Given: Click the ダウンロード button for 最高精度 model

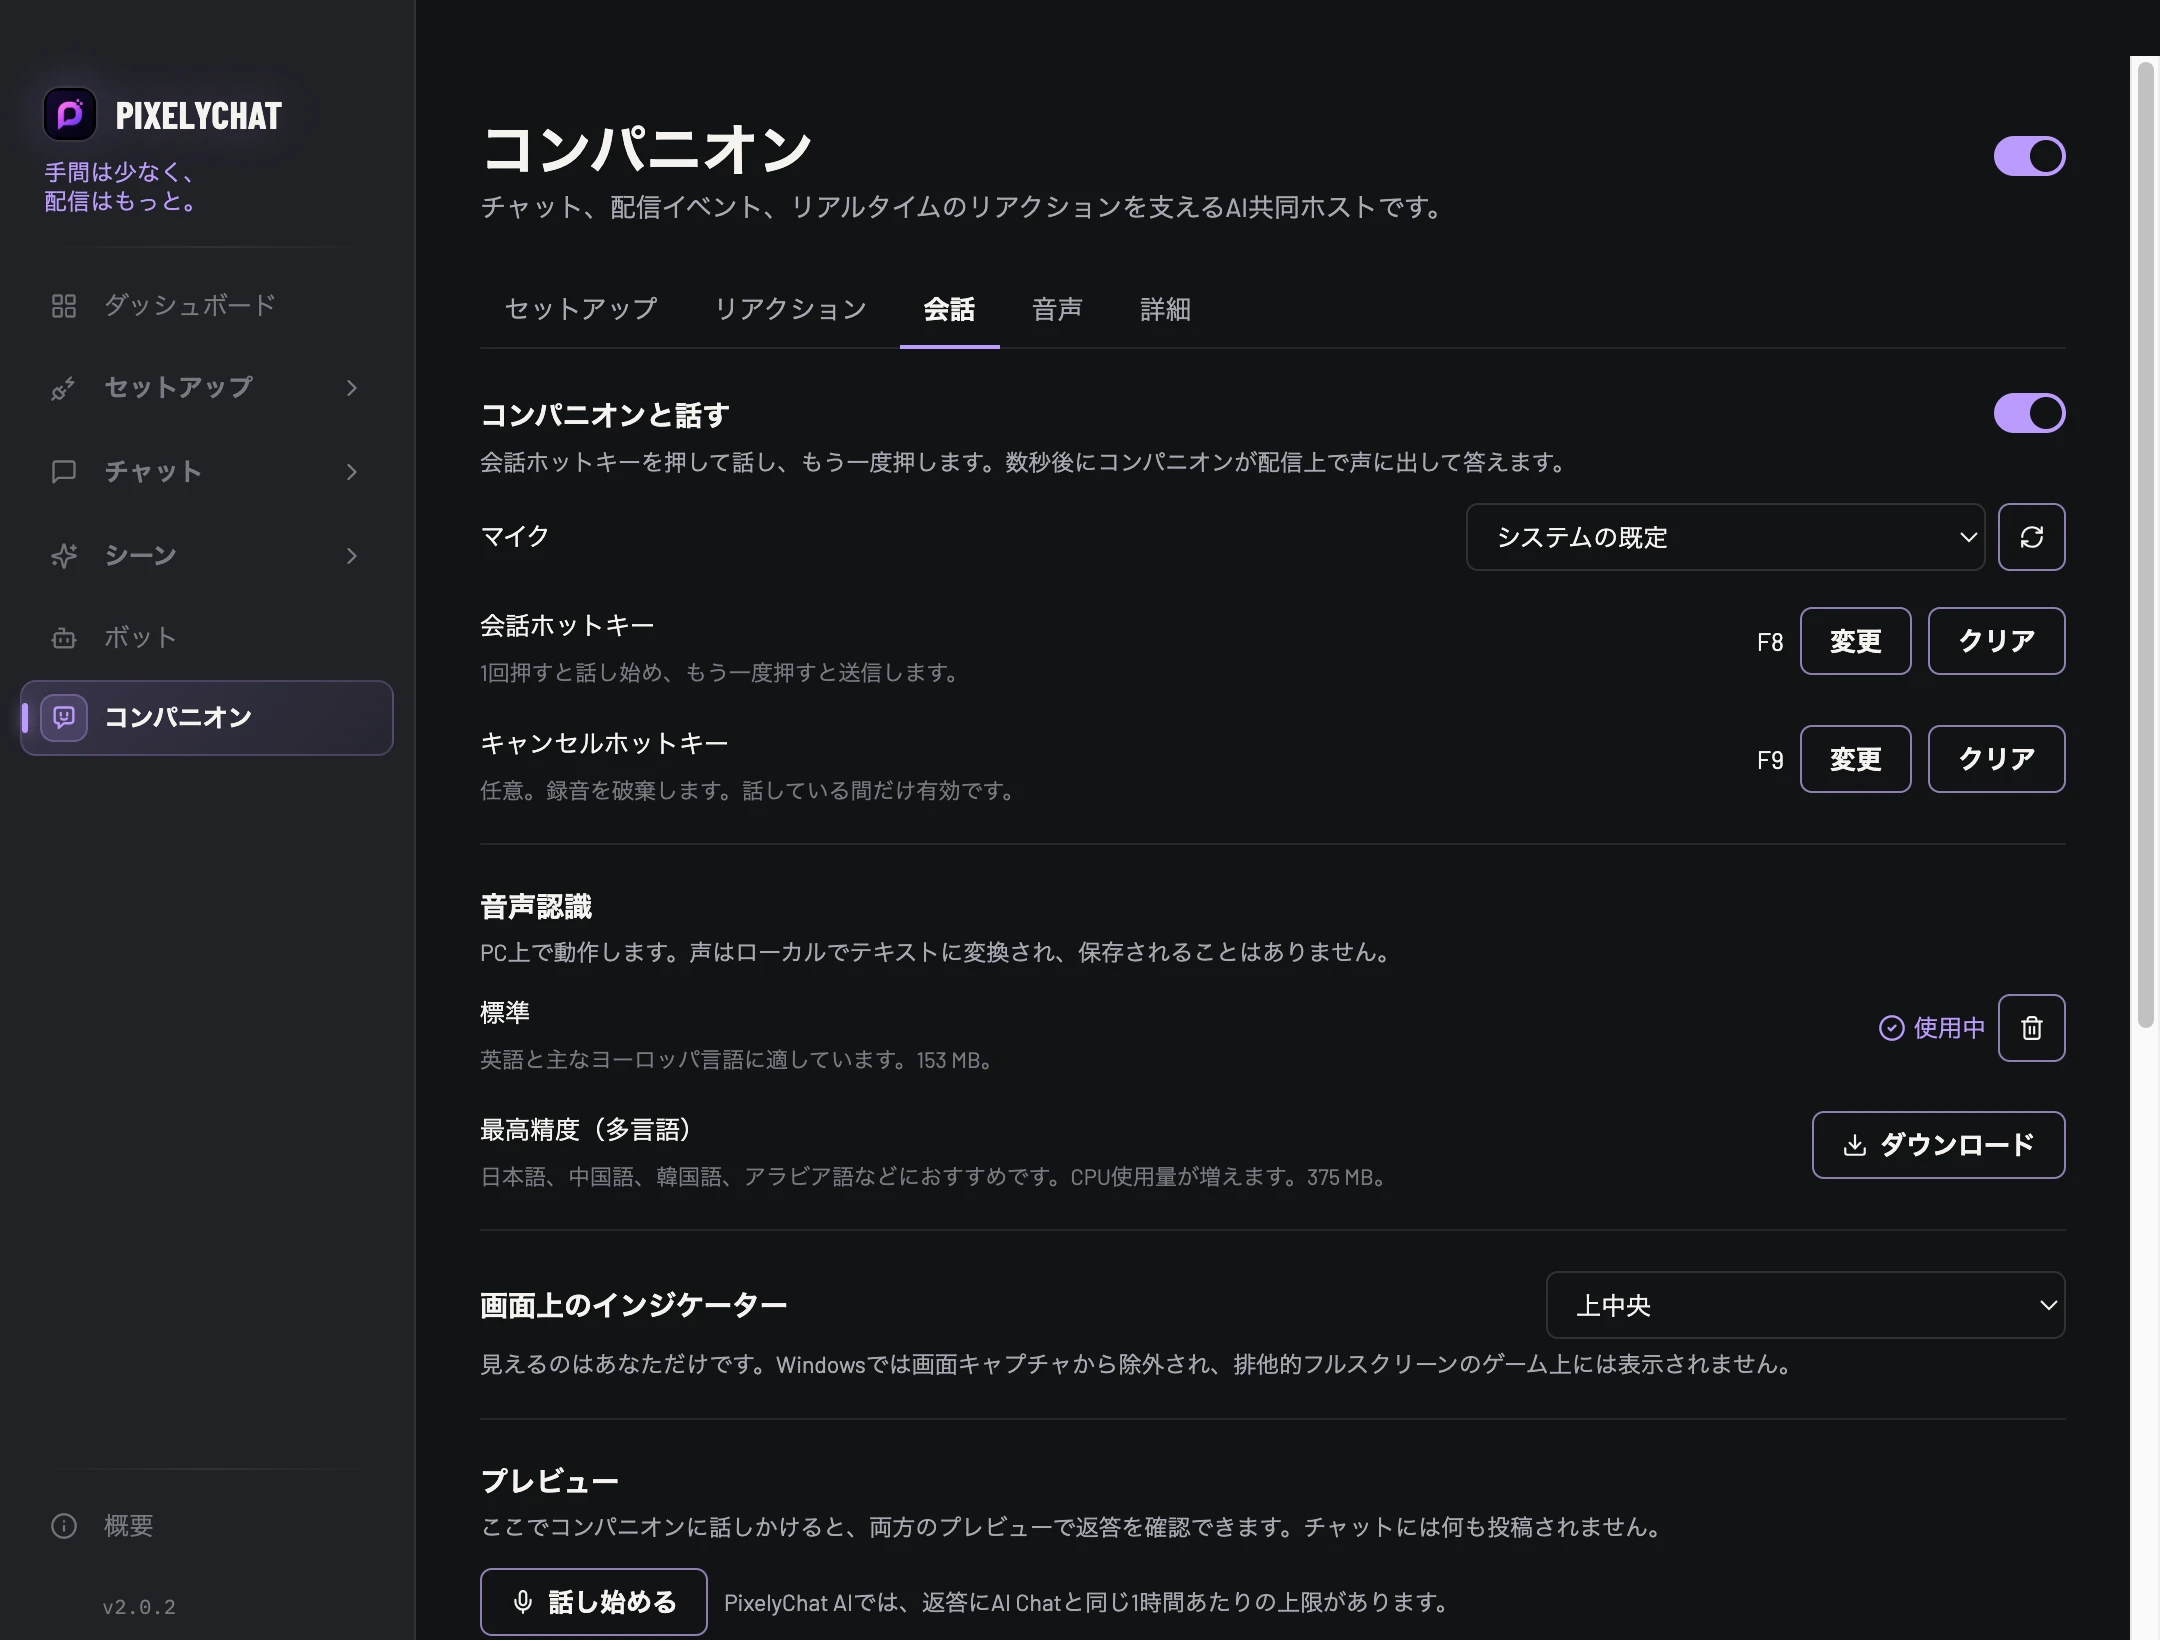Looking at the screenshot, I should (x=1938, y=1145).
